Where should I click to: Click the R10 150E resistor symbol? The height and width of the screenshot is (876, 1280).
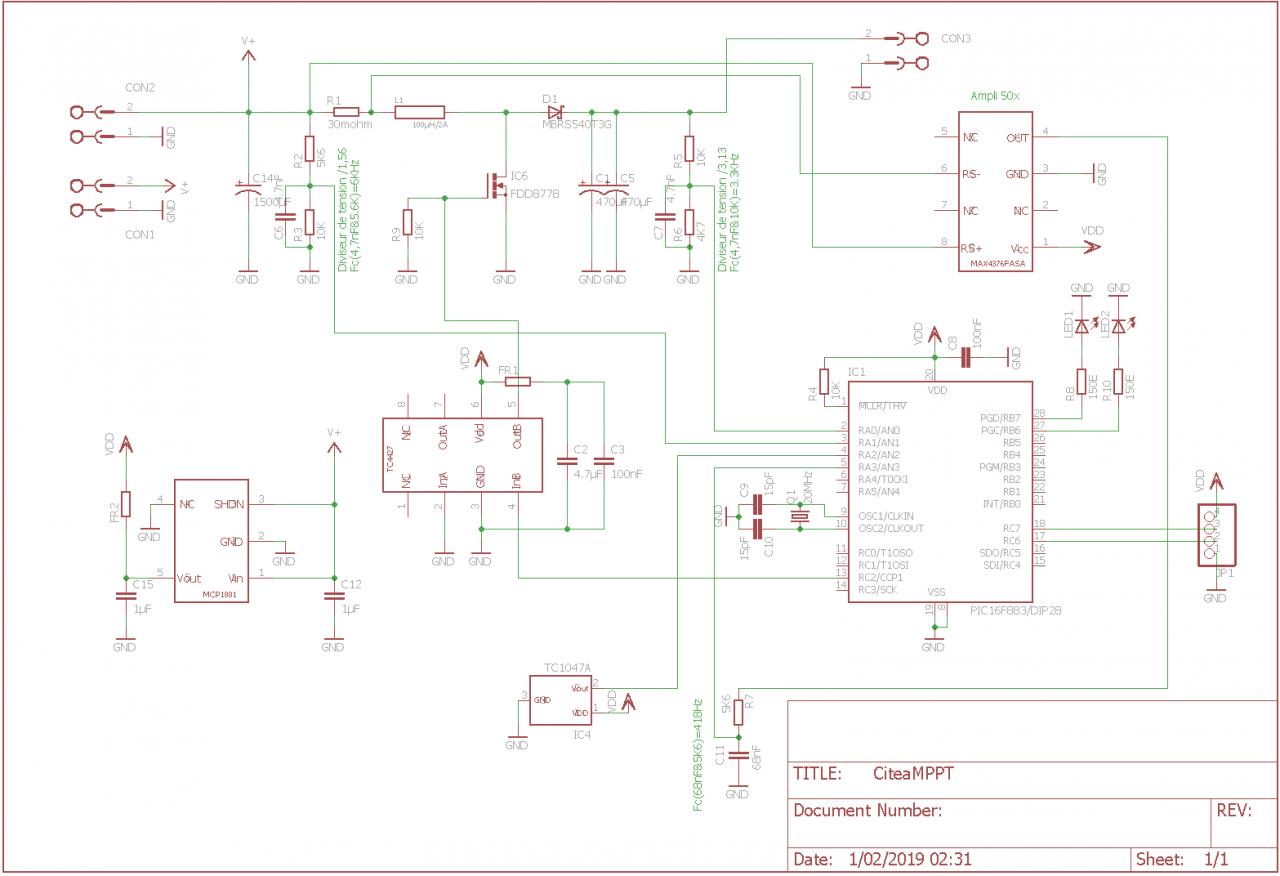tap(1118, 380)
